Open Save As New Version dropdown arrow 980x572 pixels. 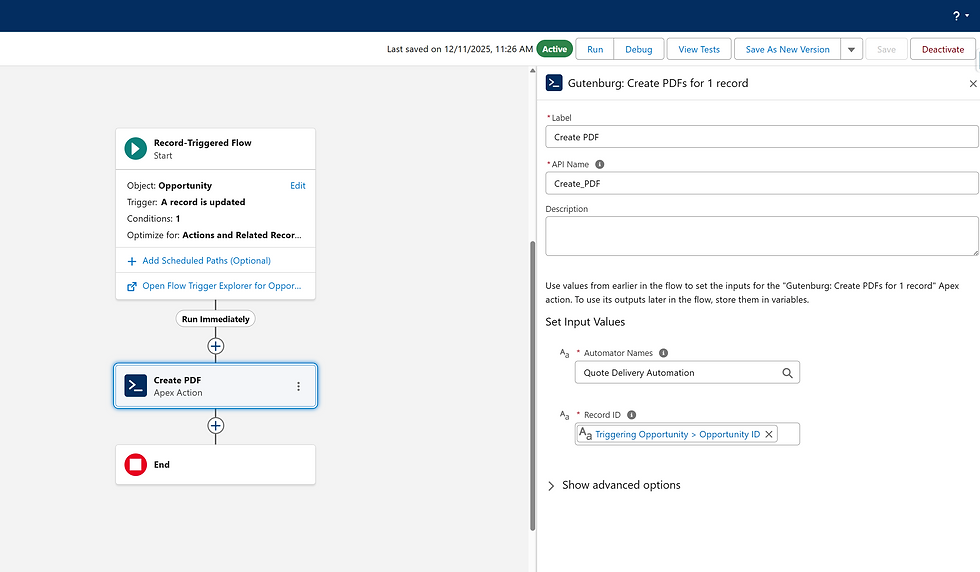851,49
